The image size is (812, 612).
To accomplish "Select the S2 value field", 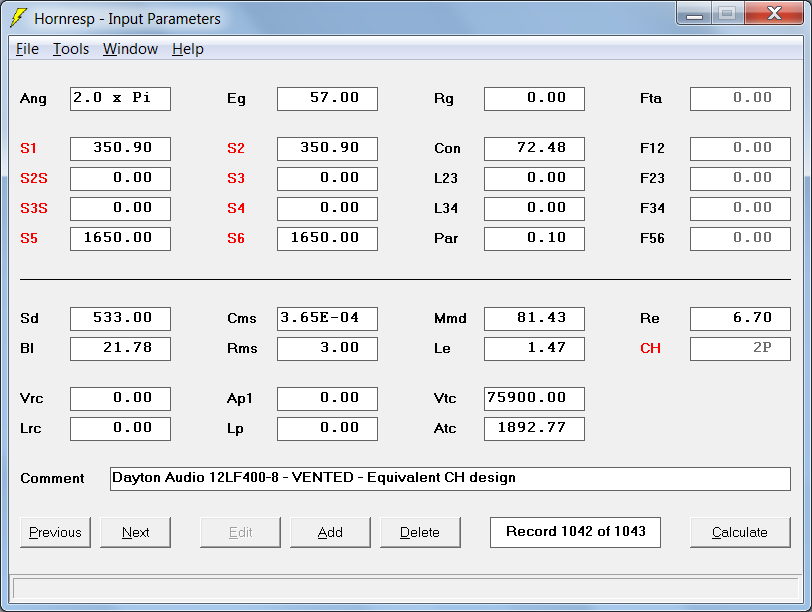I will [327, 149].
